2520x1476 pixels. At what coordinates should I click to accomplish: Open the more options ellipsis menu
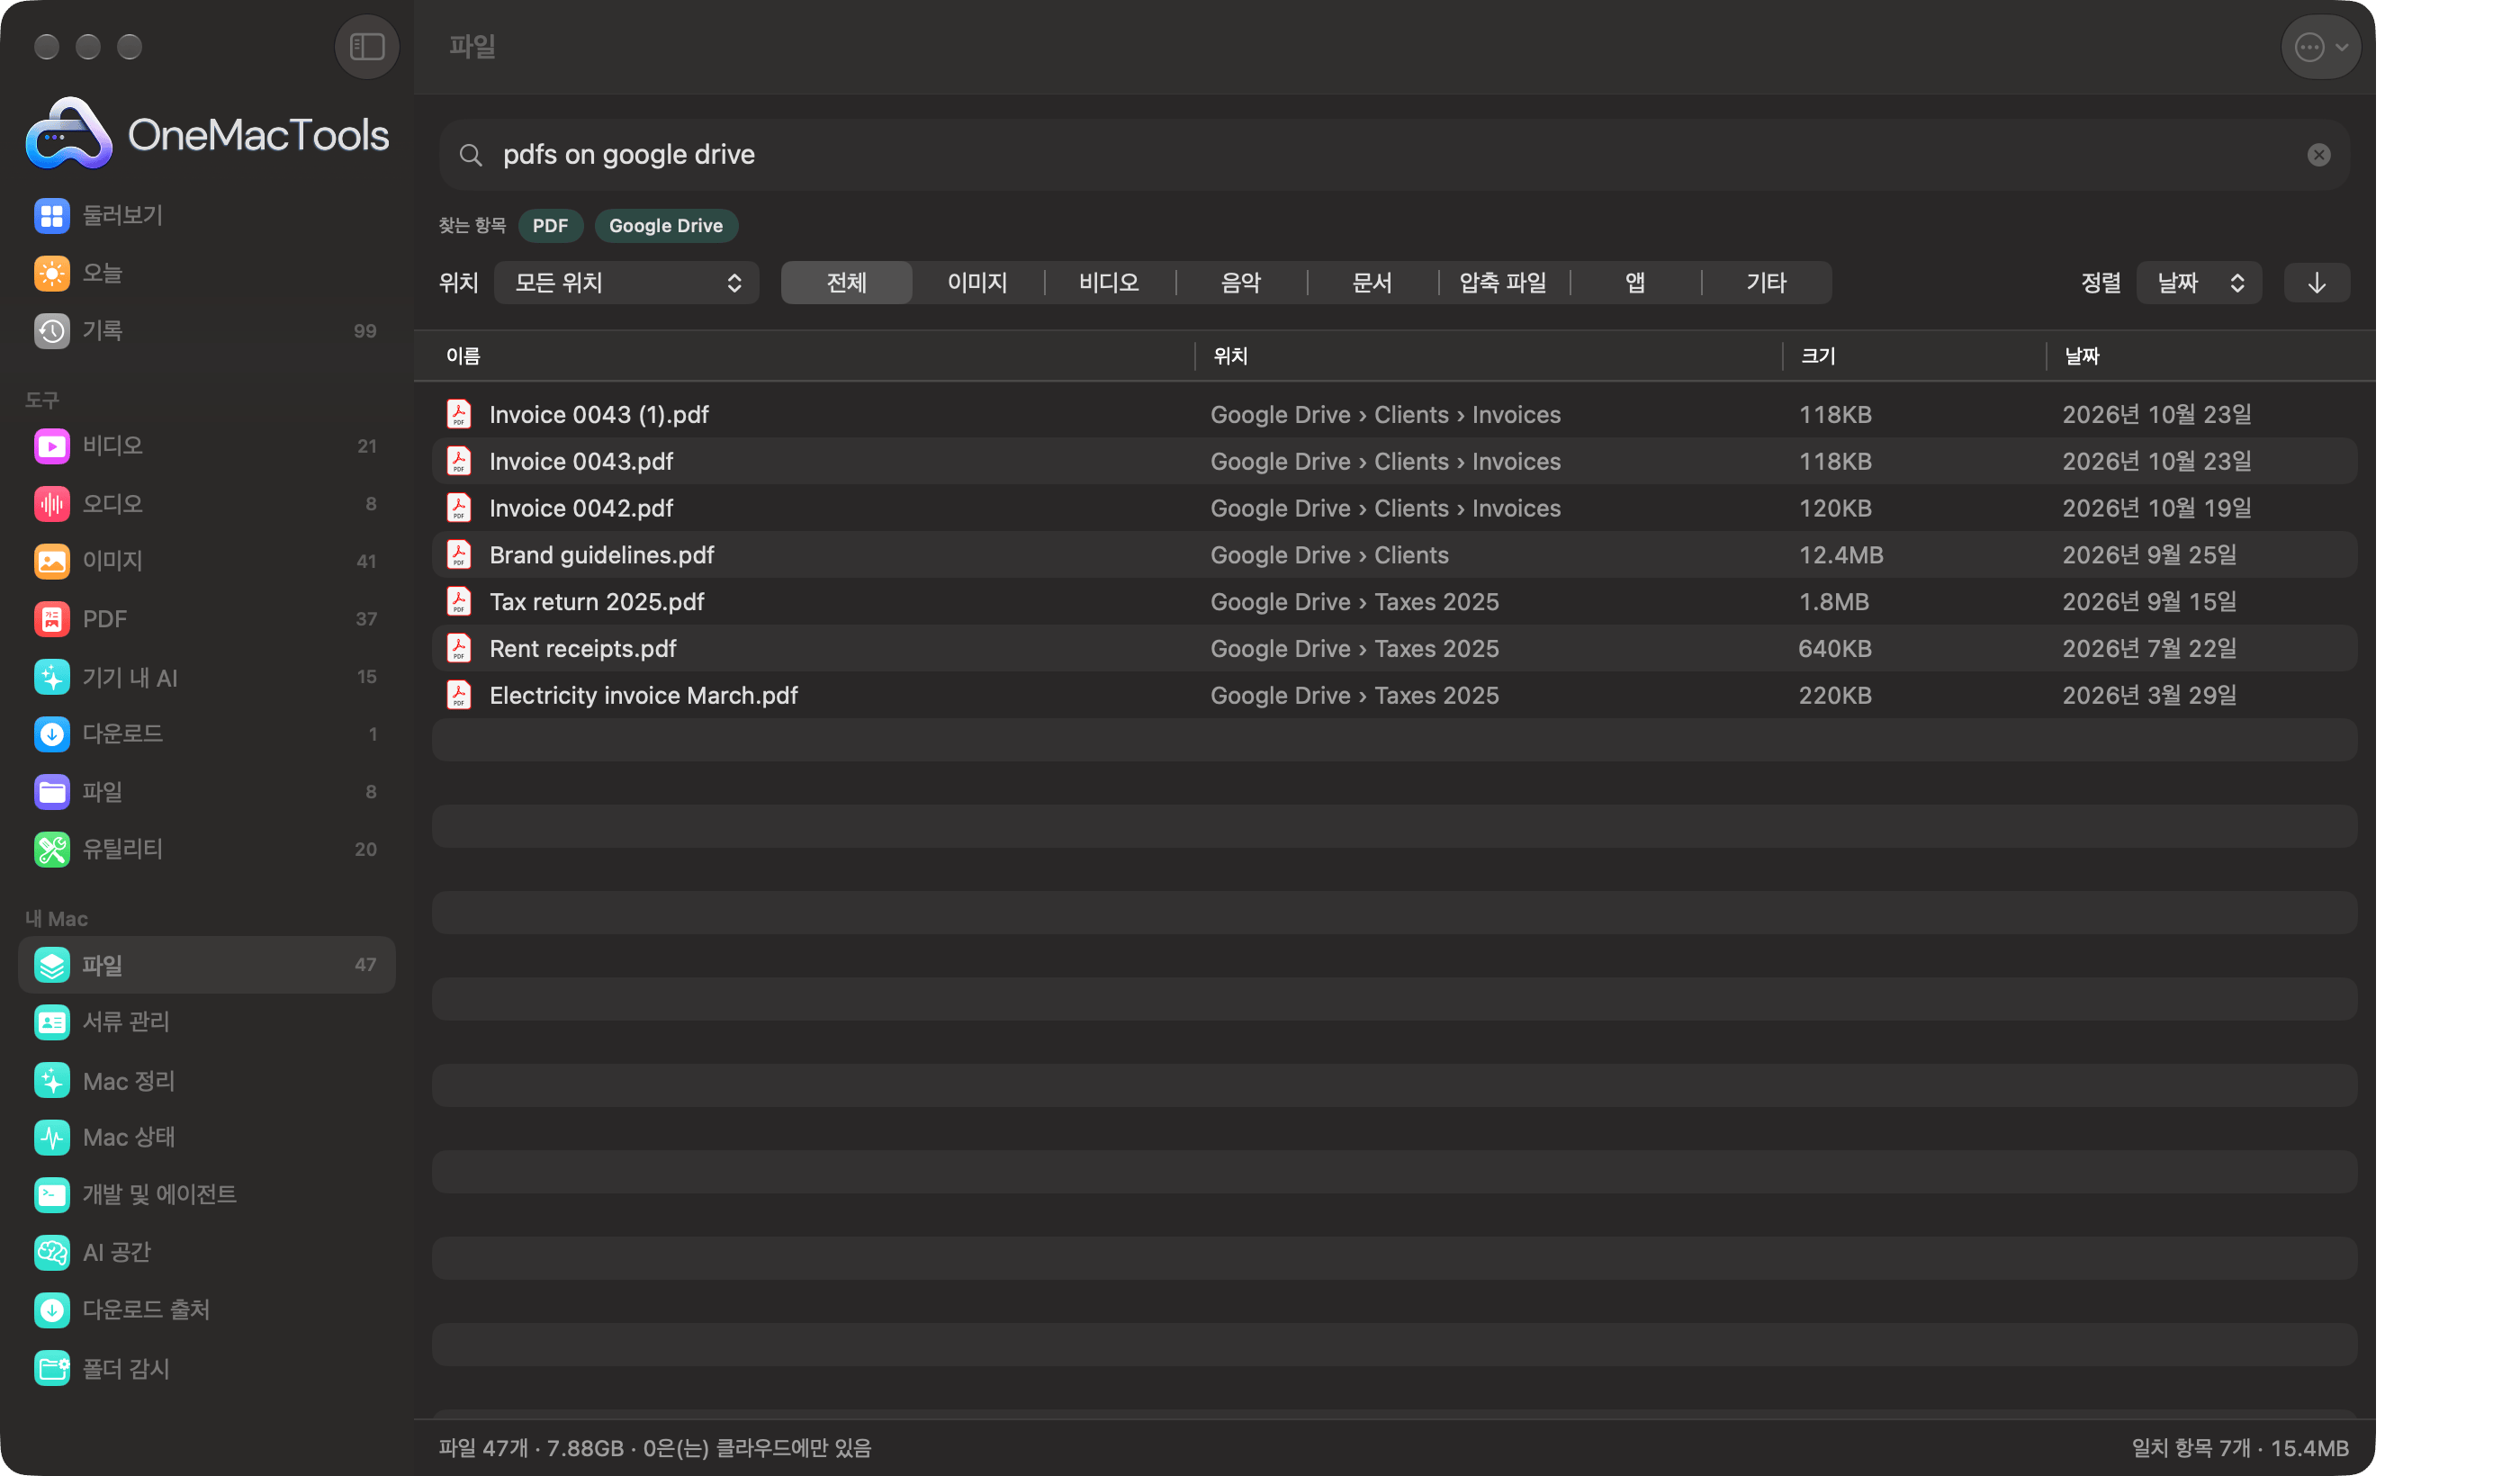coord(2320,47)
